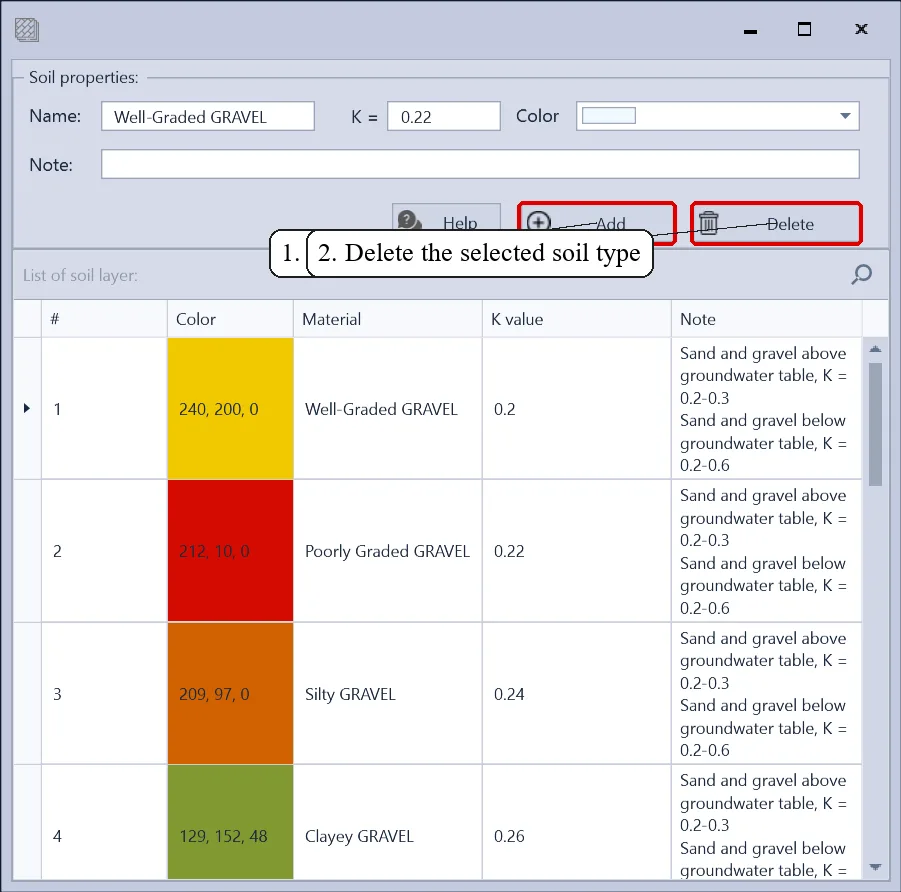Click the Note input field
Screen dimensions: 901x892
coord(480,164)
